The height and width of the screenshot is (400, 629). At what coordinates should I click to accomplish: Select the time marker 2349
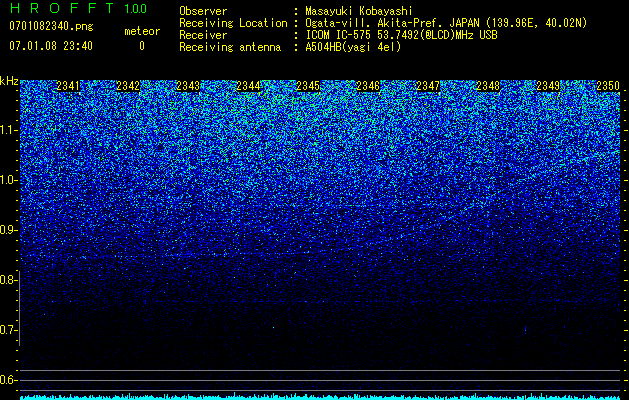(x=548, y=86)
